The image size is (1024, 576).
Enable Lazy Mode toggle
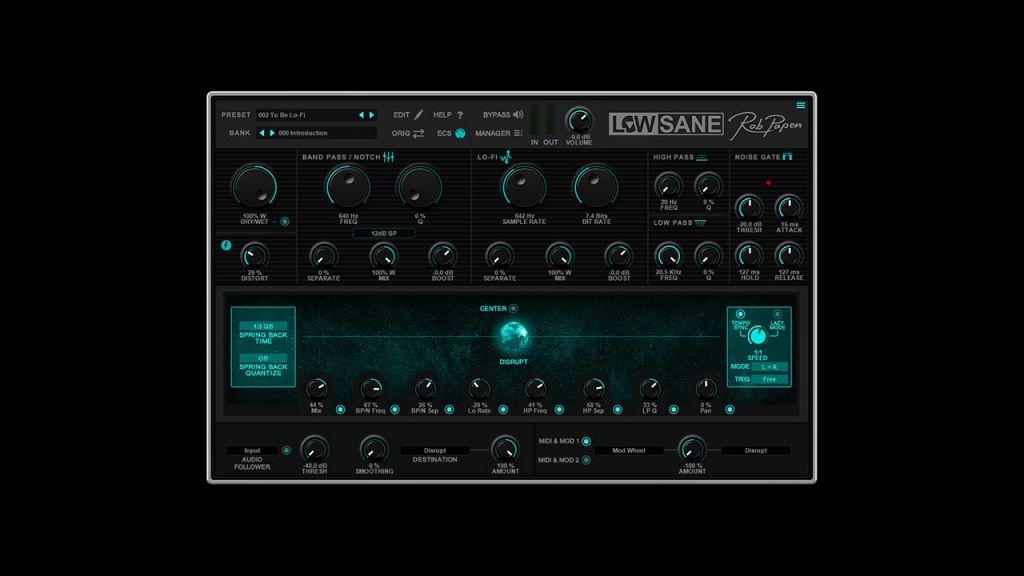pos(777,314)
